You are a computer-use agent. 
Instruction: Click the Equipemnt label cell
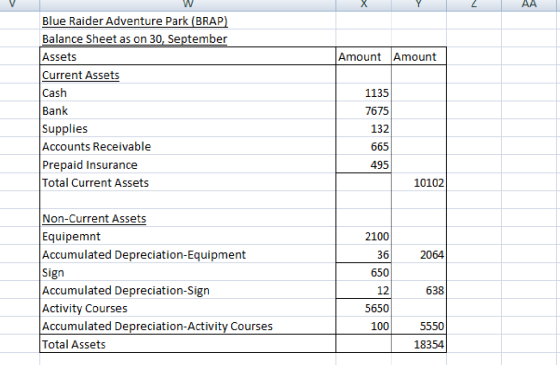point(188,236)
